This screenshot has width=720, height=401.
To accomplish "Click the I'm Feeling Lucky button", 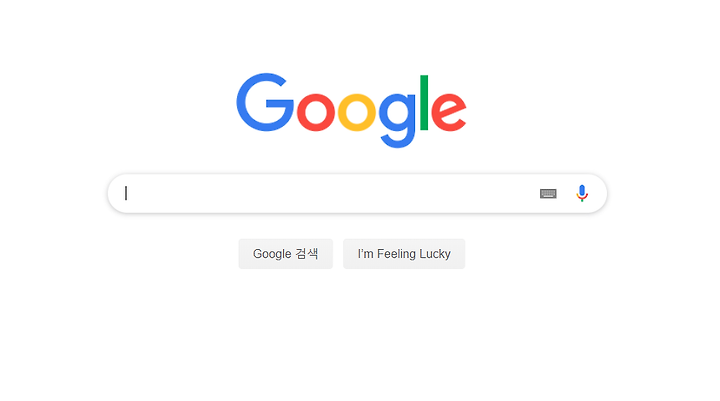I will click(x=404, y=254).
